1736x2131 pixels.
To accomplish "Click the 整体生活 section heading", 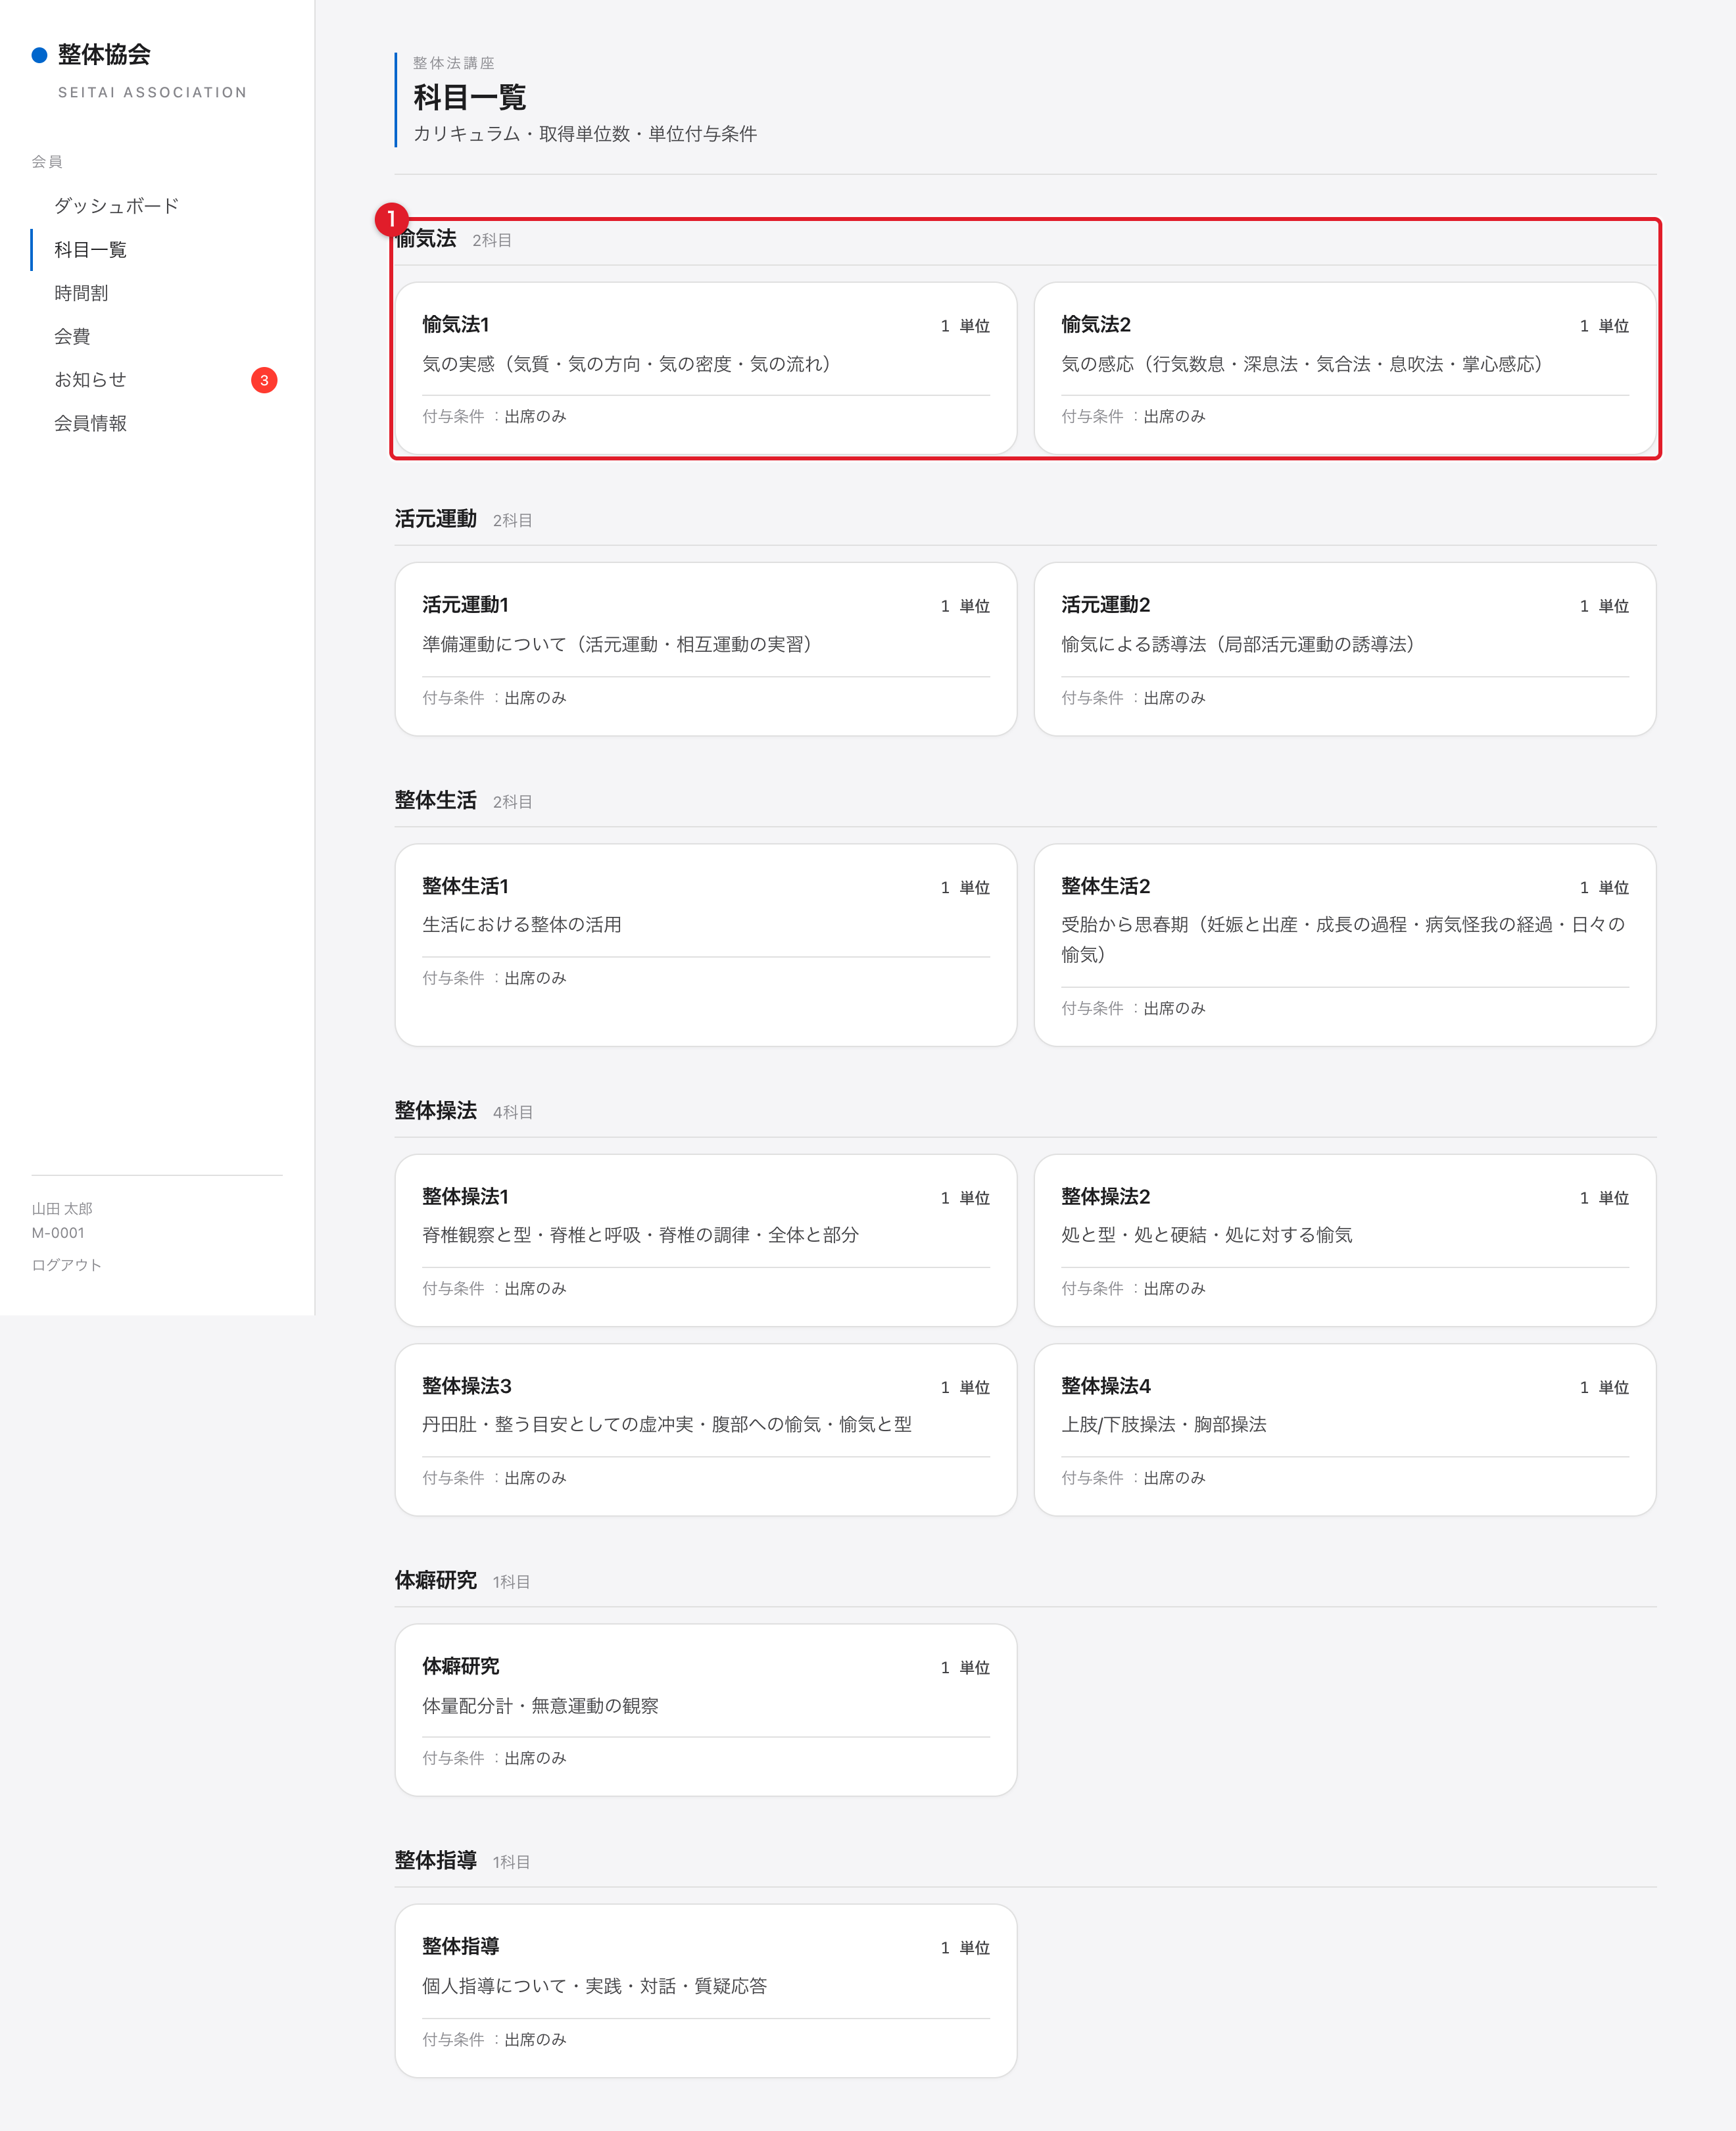I will tap(436, 800).
